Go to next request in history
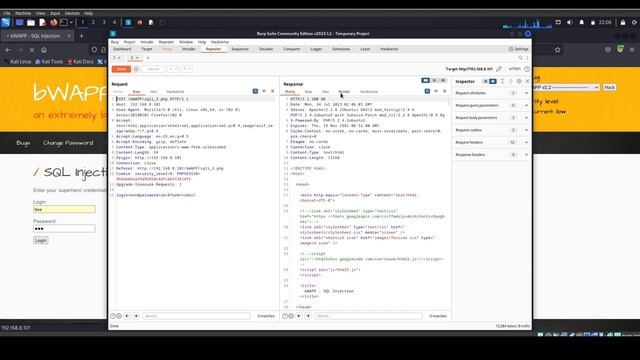Image resolution: width=640 pixels, height=360 pixels. (187, 69)
